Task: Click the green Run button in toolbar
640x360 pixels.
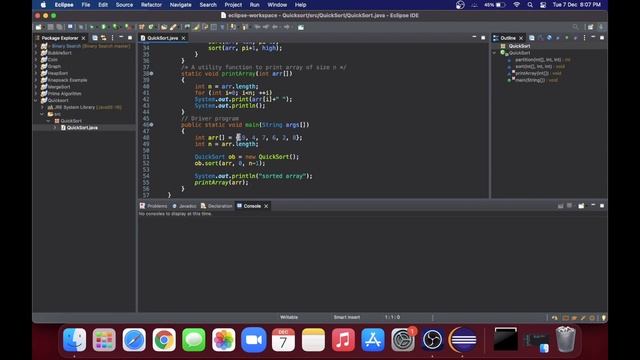Action: (x=104, y=27)
